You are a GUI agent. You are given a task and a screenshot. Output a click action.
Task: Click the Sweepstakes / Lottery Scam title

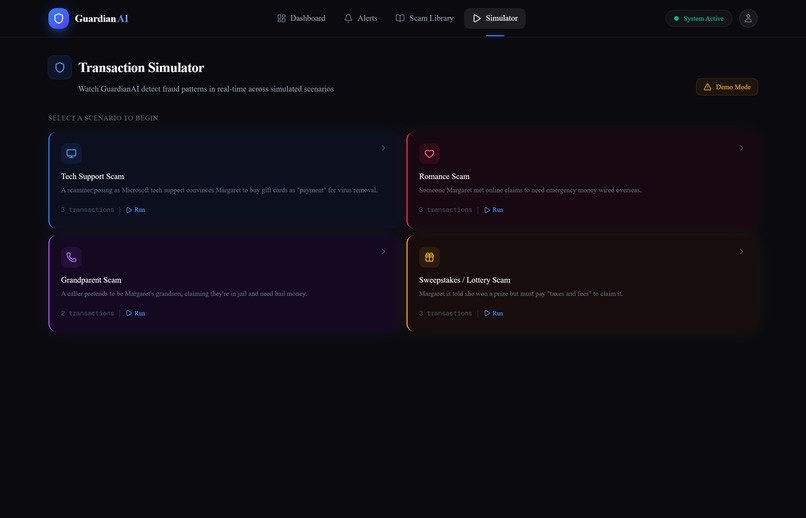pyautogui.click(x=465, y=280)
